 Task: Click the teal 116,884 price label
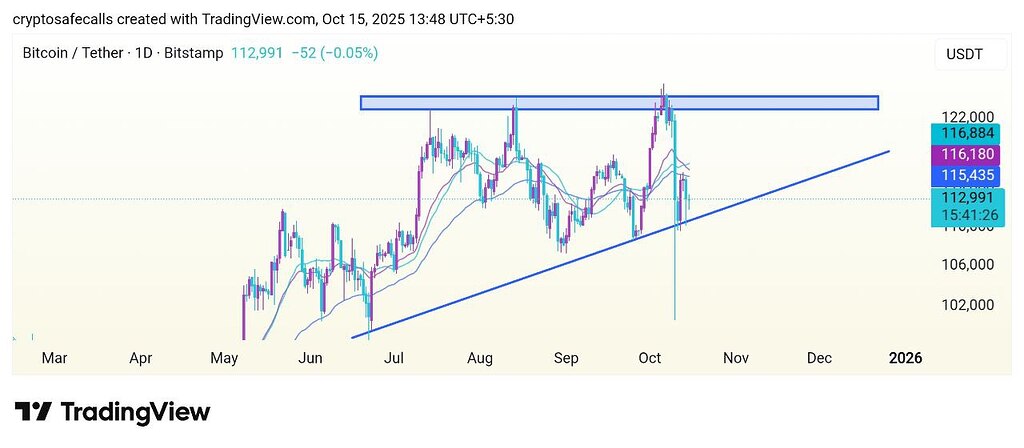click(x=964, y=133)
